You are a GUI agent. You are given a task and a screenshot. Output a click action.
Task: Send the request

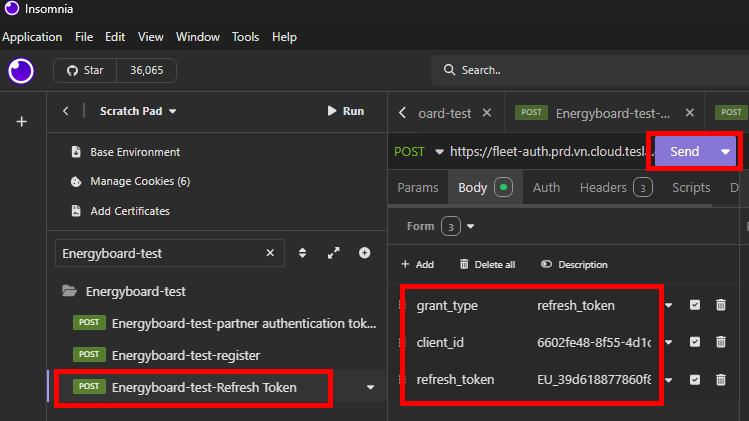point(685,151)
